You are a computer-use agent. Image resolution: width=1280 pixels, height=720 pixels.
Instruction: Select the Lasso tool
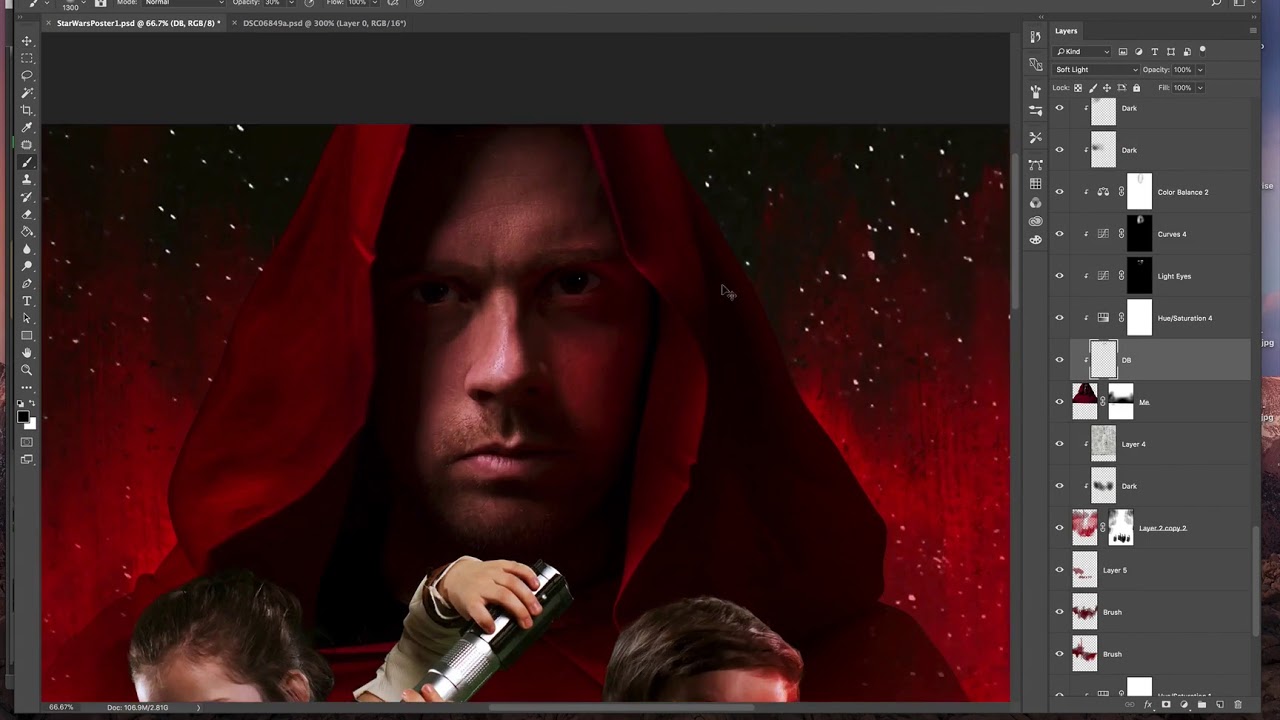[x=27, y=75]
